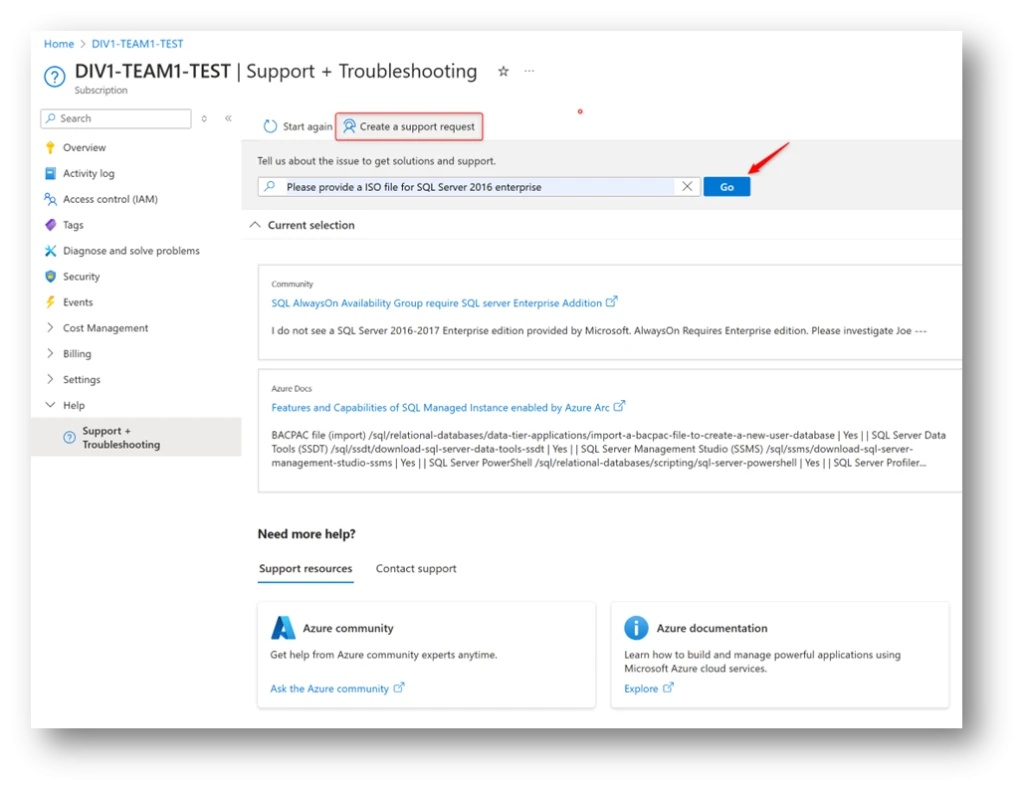
Task: Open the Security pane
Action: tap(82, 276)
